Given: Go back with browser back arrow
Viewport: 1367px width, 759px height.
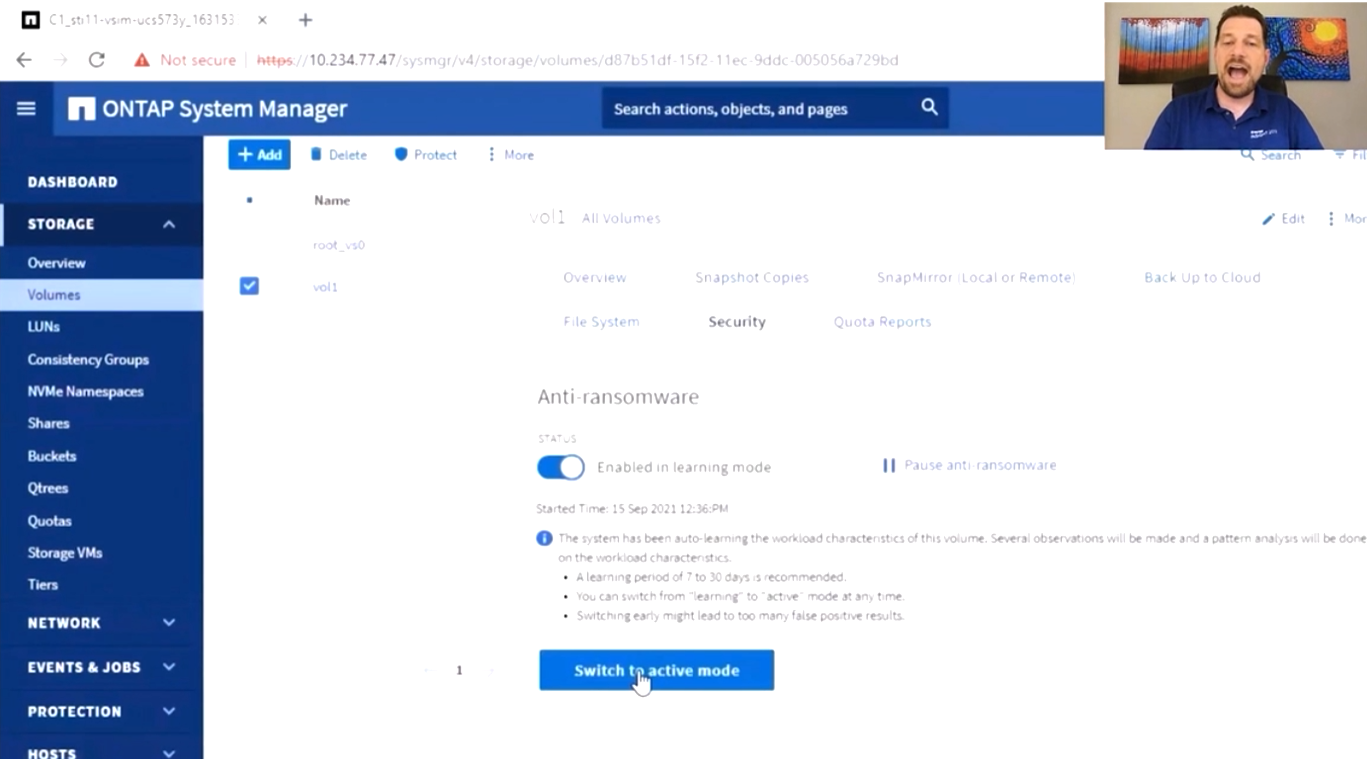Looking at the screenshot, I should (24, 60).
